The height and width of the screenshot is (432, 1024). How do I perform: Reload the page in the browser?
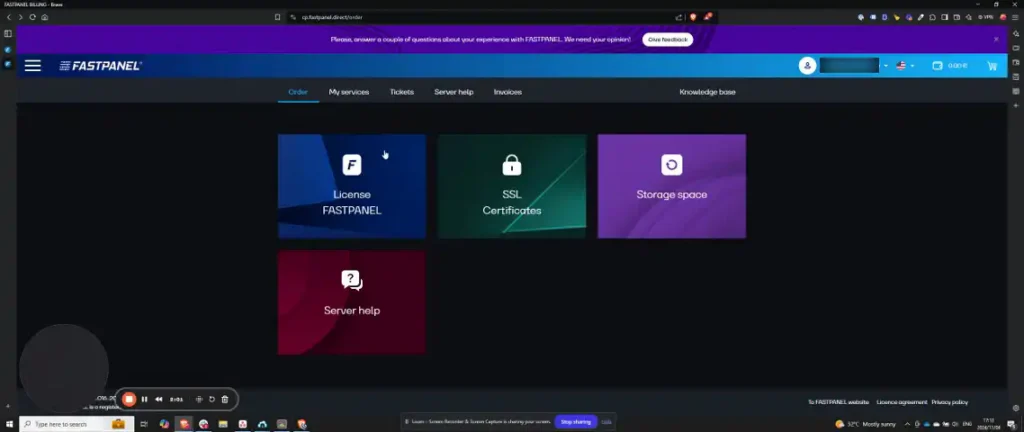32,17
